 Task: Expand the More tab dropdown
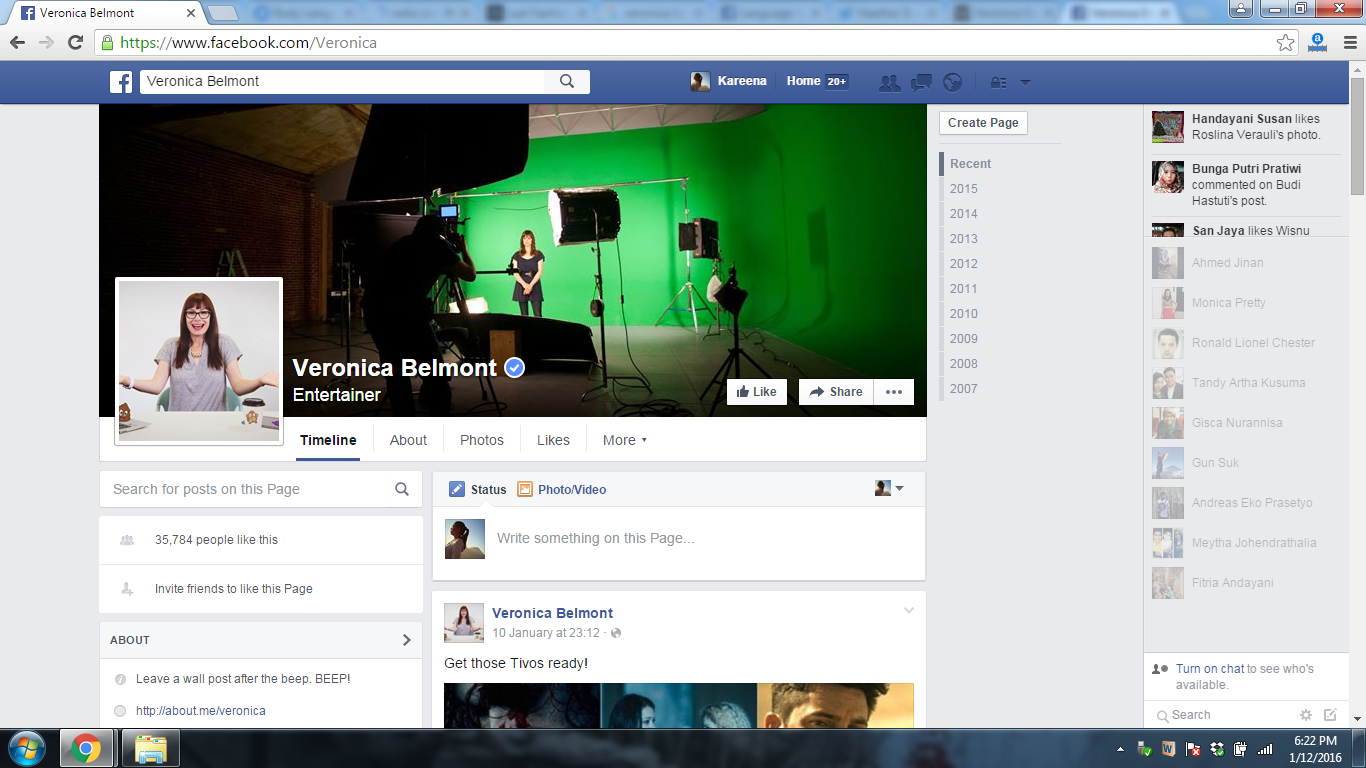click(624, 440)
